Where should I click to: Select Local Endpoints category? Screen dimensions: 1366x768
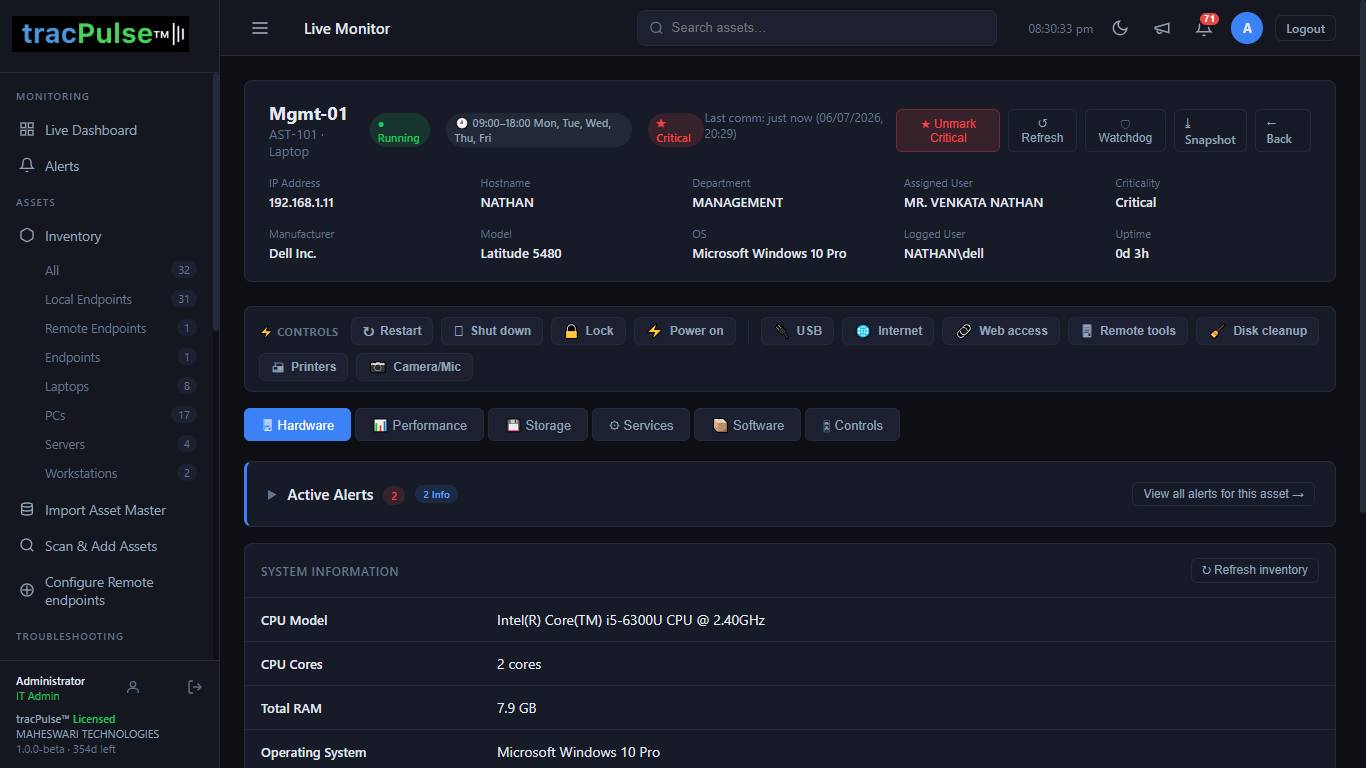107,299
